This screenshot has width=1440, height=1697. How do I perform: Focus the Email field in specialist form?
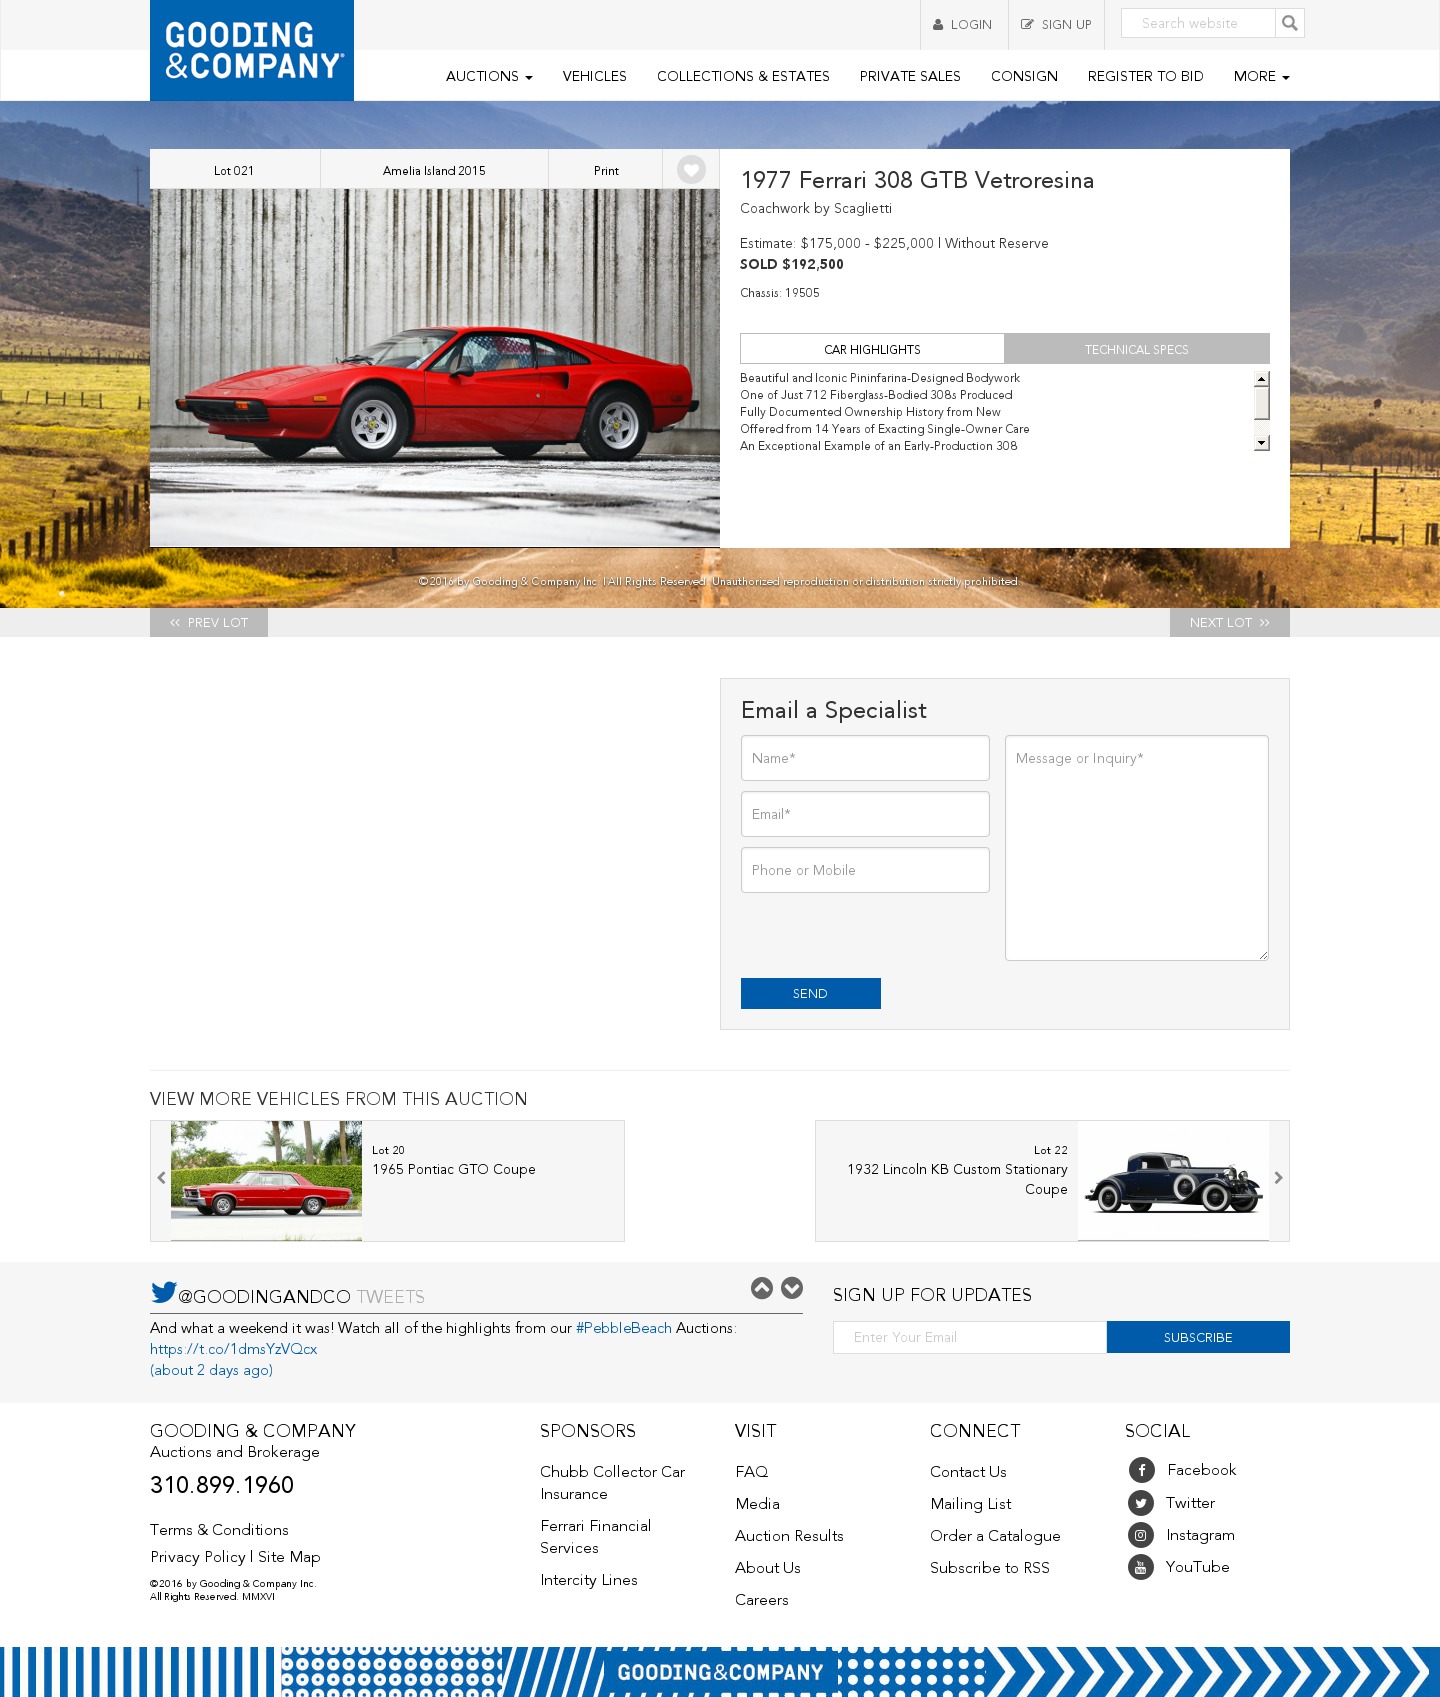point(865,814)
